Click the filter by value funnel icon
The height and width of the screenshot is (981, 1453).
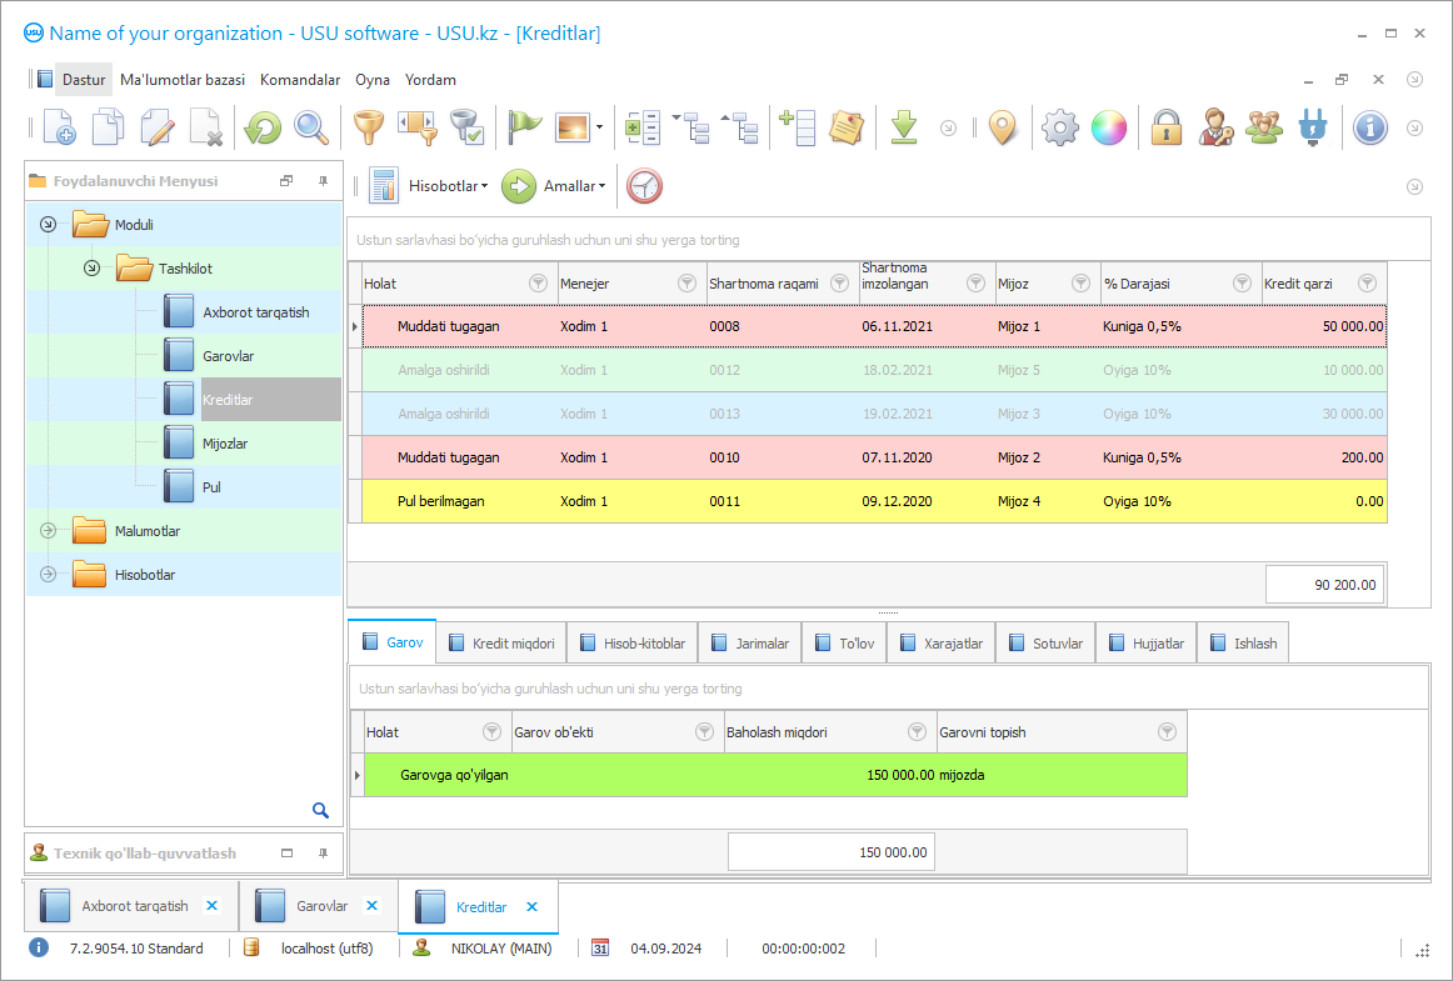click(x=418, y=127)
